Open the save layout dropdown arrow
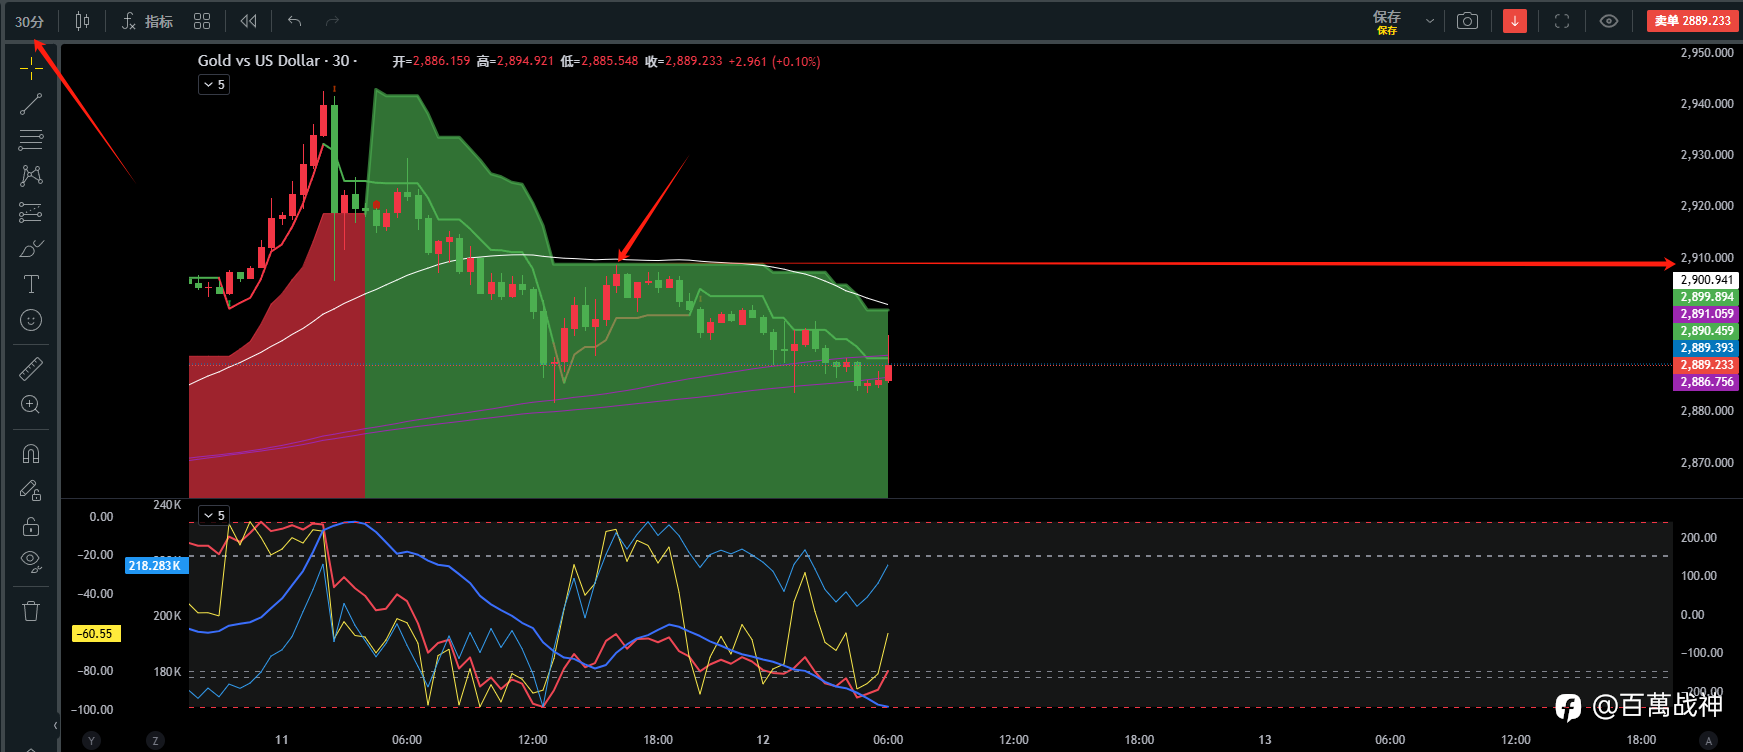The image size is (1743, 752). pos(1429,21)
